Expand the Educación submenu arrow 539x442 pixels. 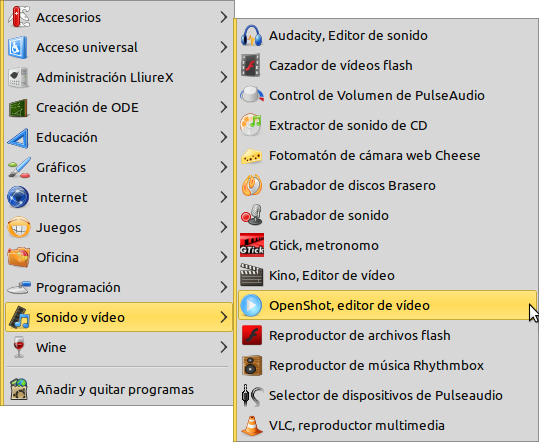coord(224,137)
